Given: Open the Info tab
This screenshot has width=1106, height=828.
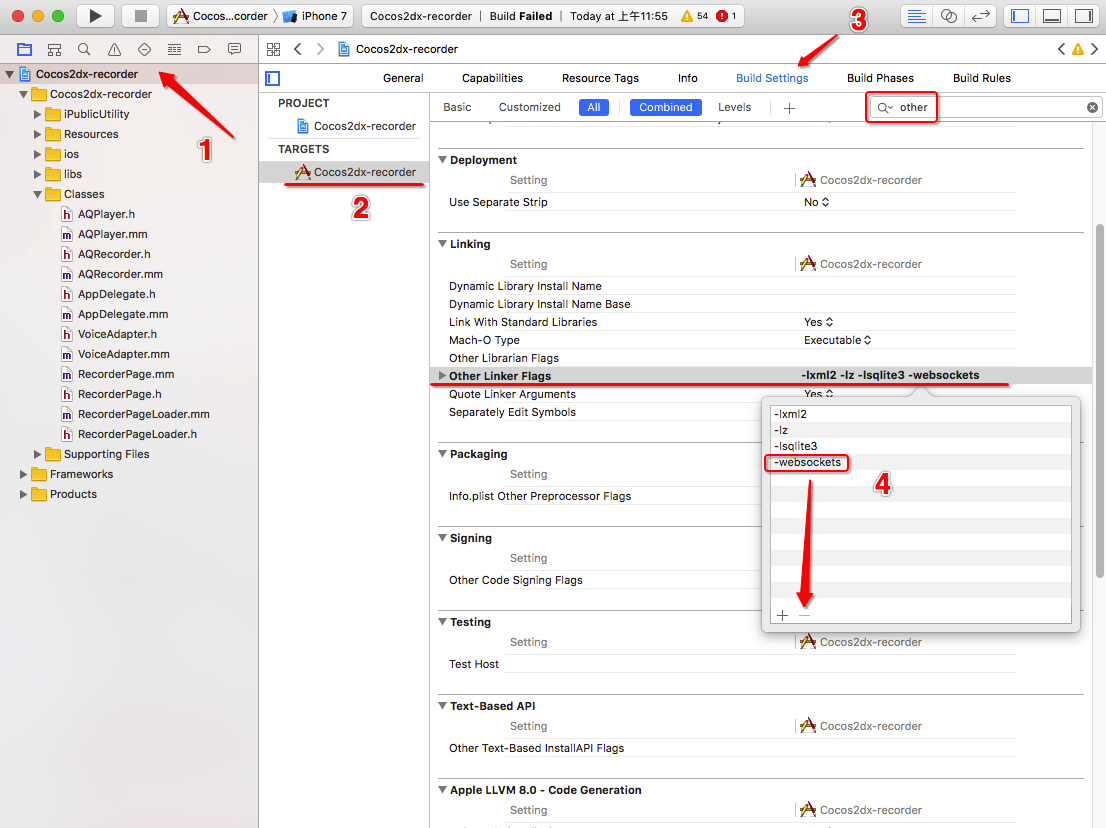Looking at the screenshot, I should pyautogui.click(x=688, y=78).
